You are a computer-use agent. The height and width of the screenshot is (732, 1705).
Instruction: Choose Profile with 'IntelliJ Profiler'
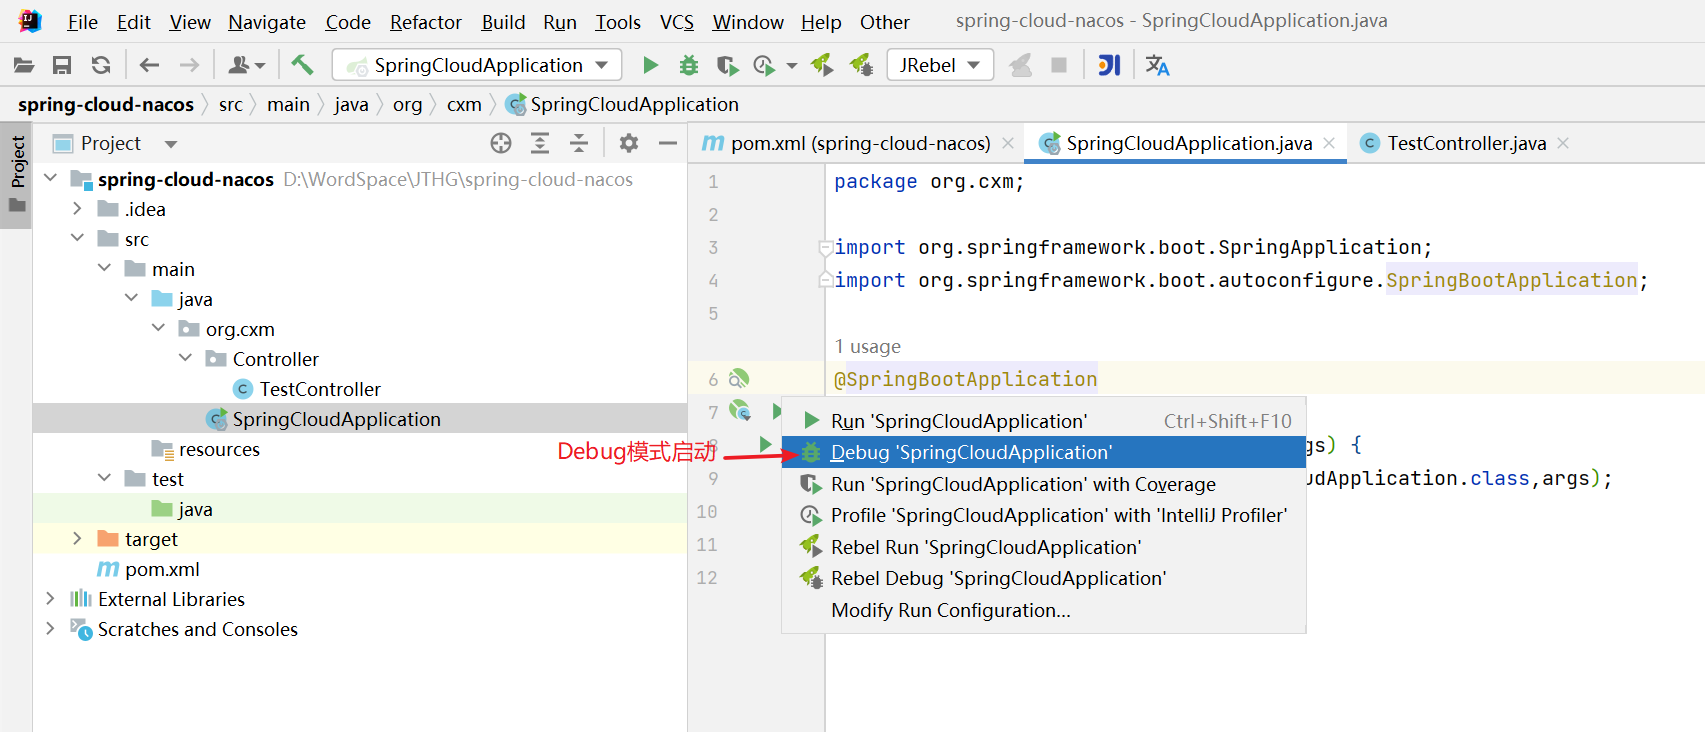click(x=1044, y=515)
